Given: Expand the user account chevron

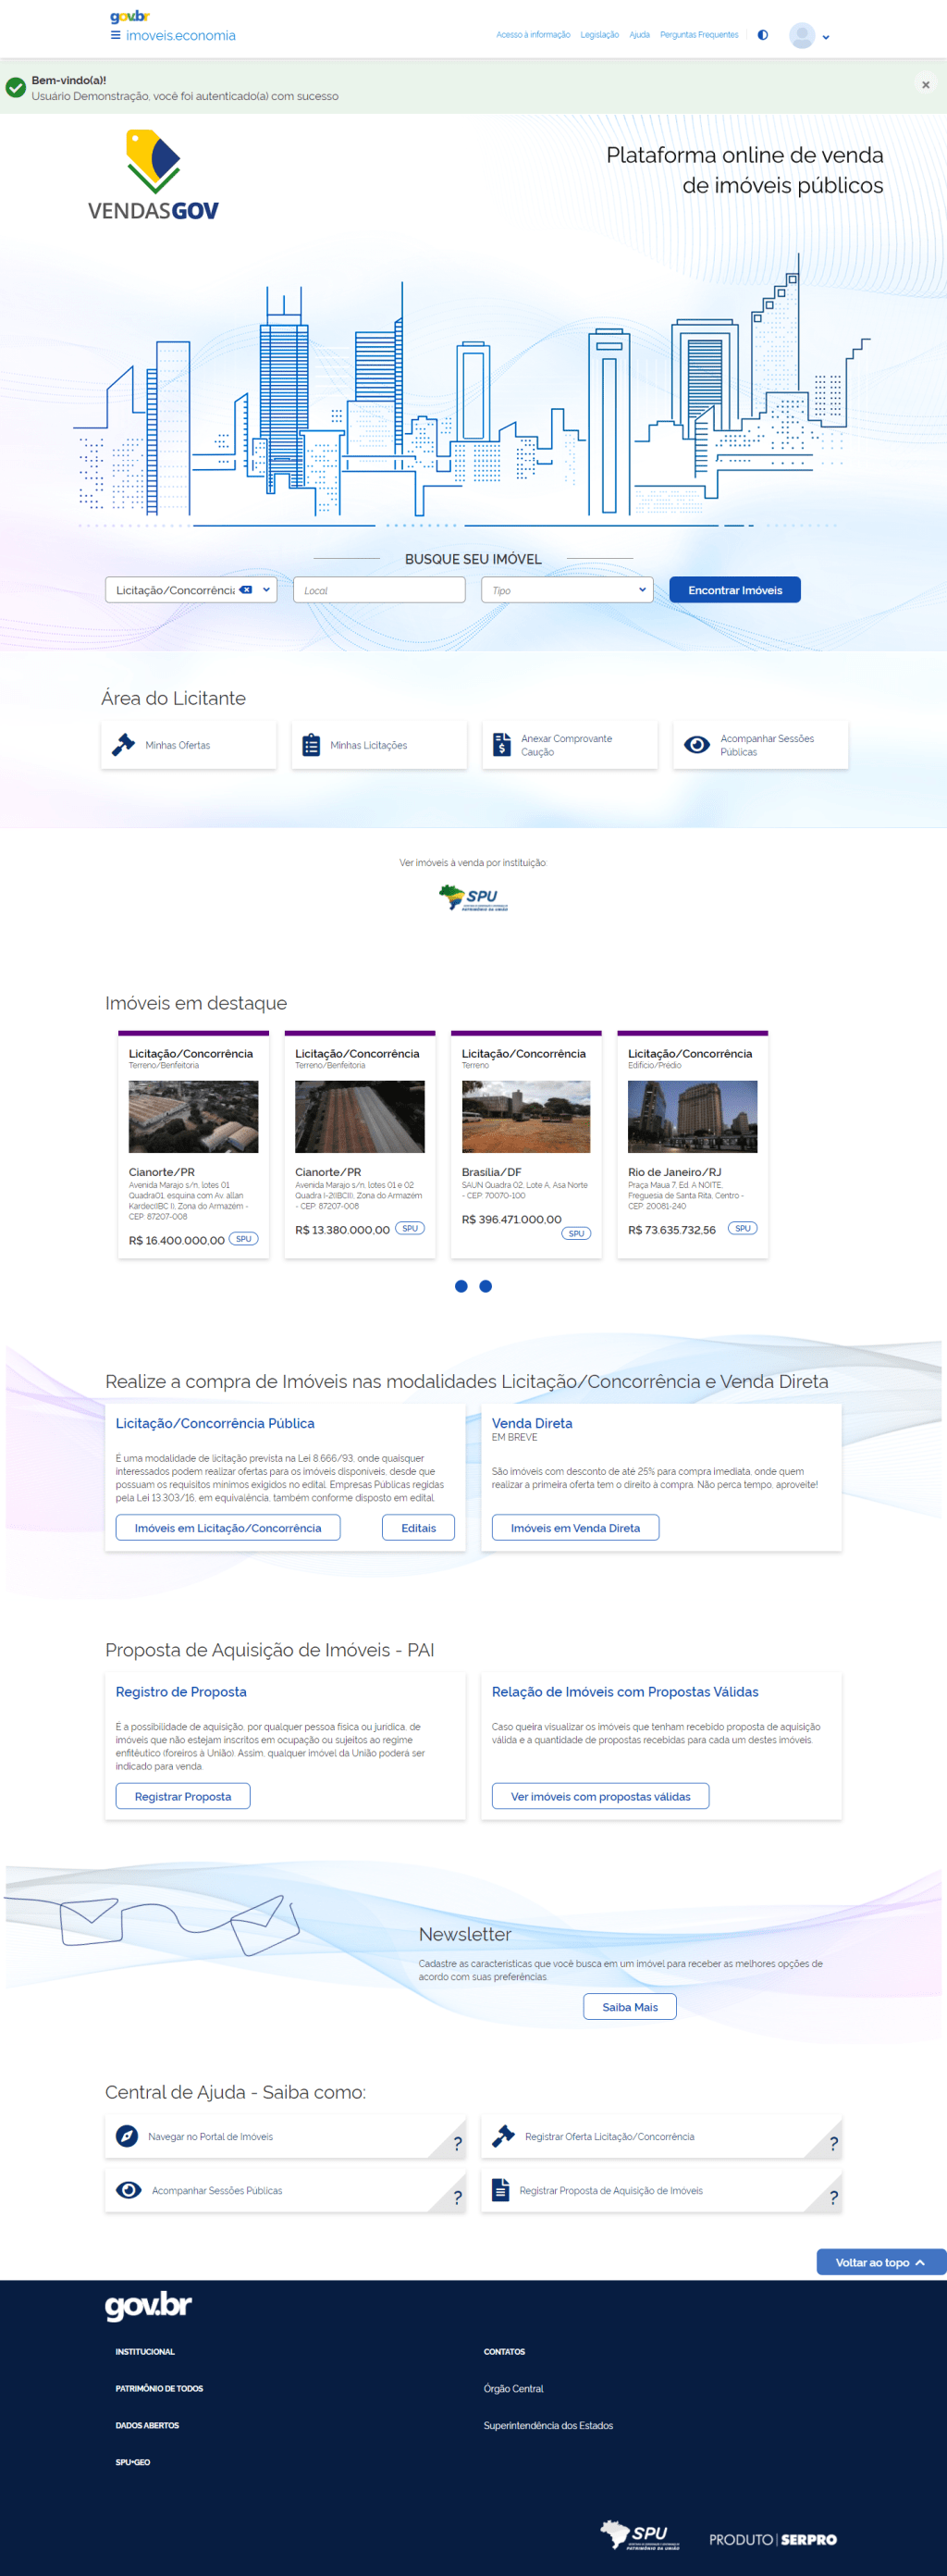Looking at the screenshot, I should click(826, 37).
